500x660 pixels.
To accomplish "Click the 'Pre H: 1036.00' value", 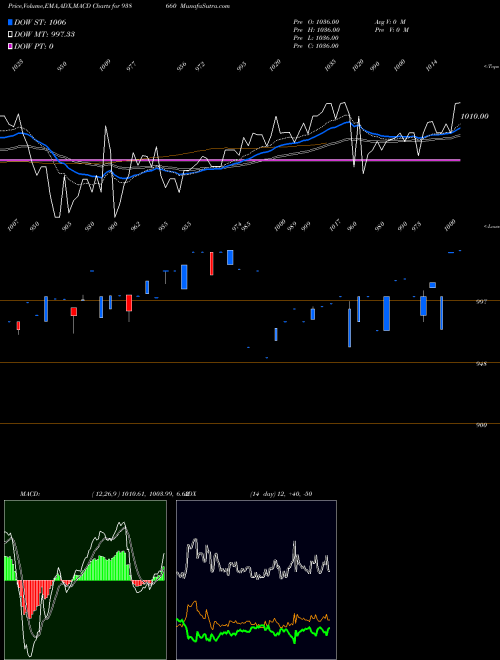I will [316, 30].
